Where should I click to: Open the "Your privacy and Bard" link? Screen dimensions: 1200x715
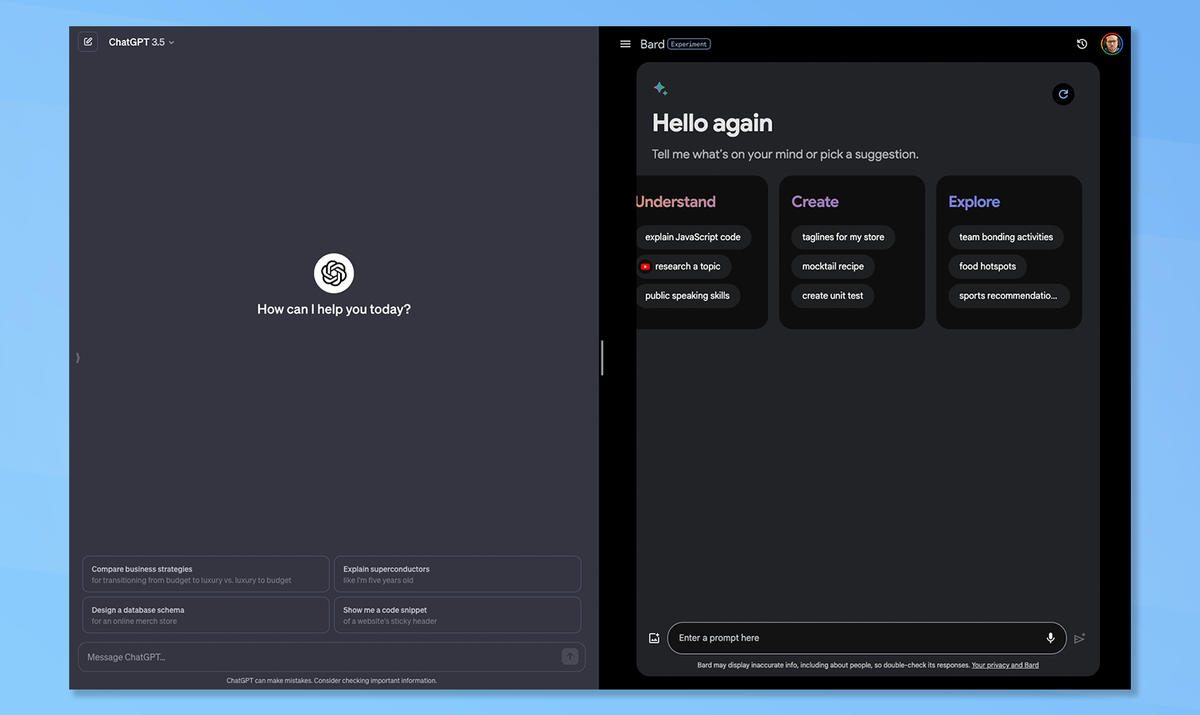pyautogui.click(x=1005, y=664)
